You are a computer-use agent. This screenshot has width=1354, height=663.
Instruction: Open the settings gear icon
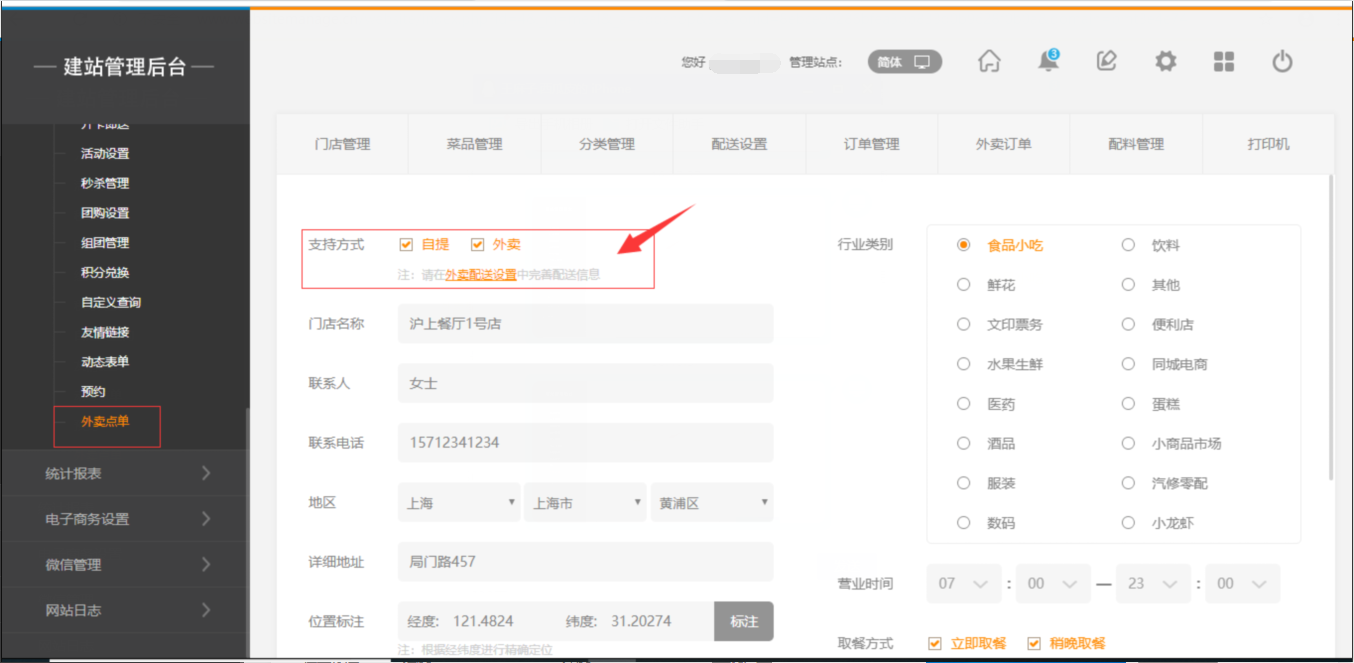[x=1165, y=62]
